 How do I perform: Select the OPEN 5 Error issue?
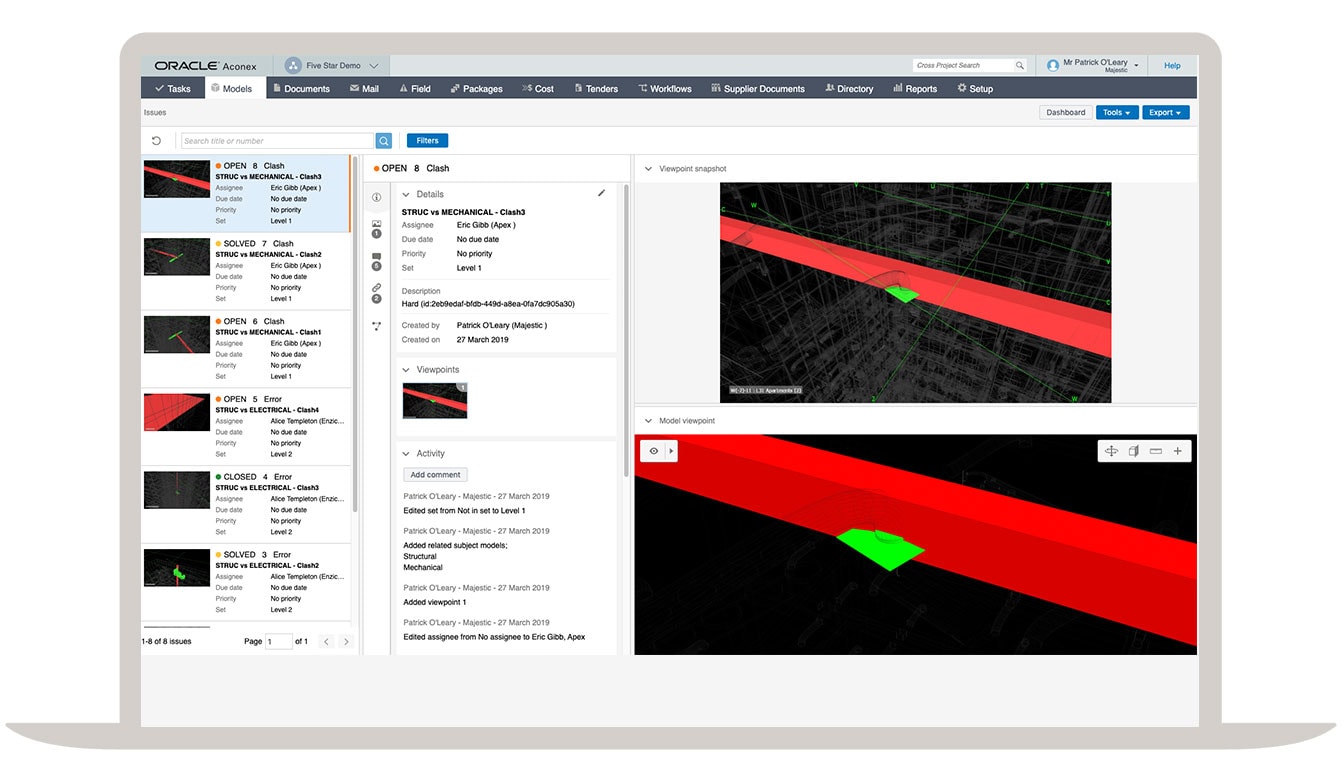click(246, 427)
